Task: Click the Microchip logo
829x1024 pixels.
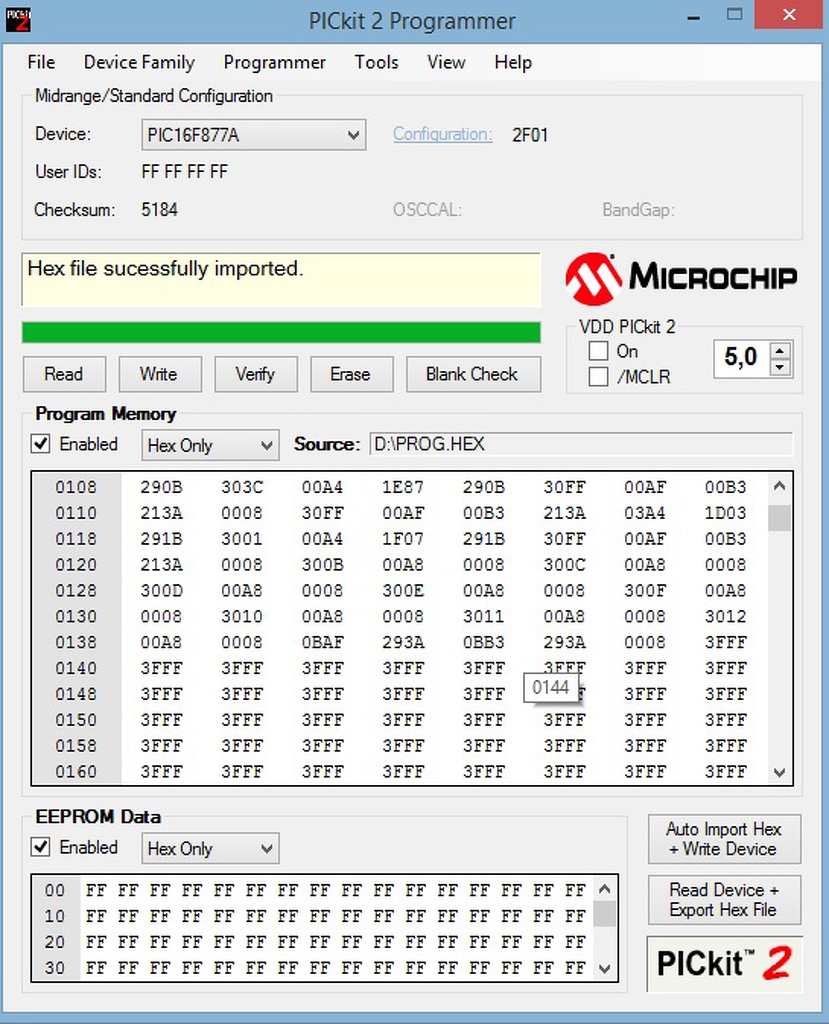Action: [x=681, y=279]
